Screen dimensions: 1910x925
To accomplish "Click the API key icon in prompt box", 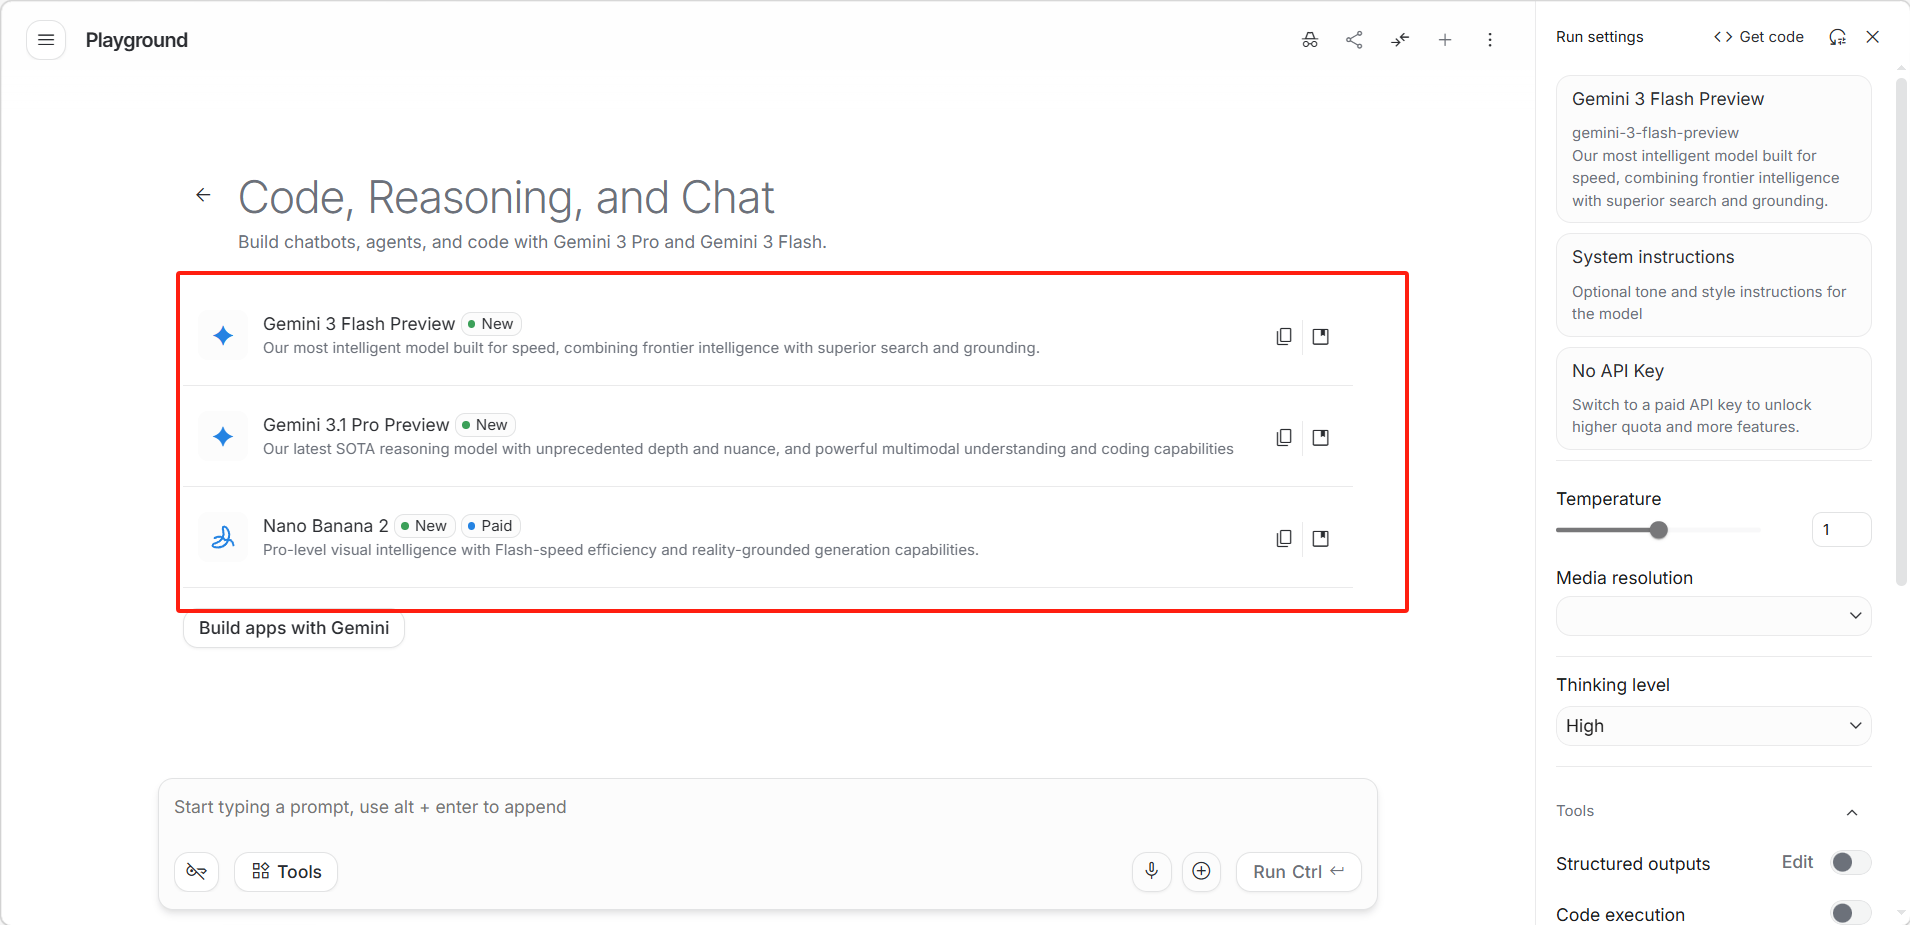I will point(197,872).
